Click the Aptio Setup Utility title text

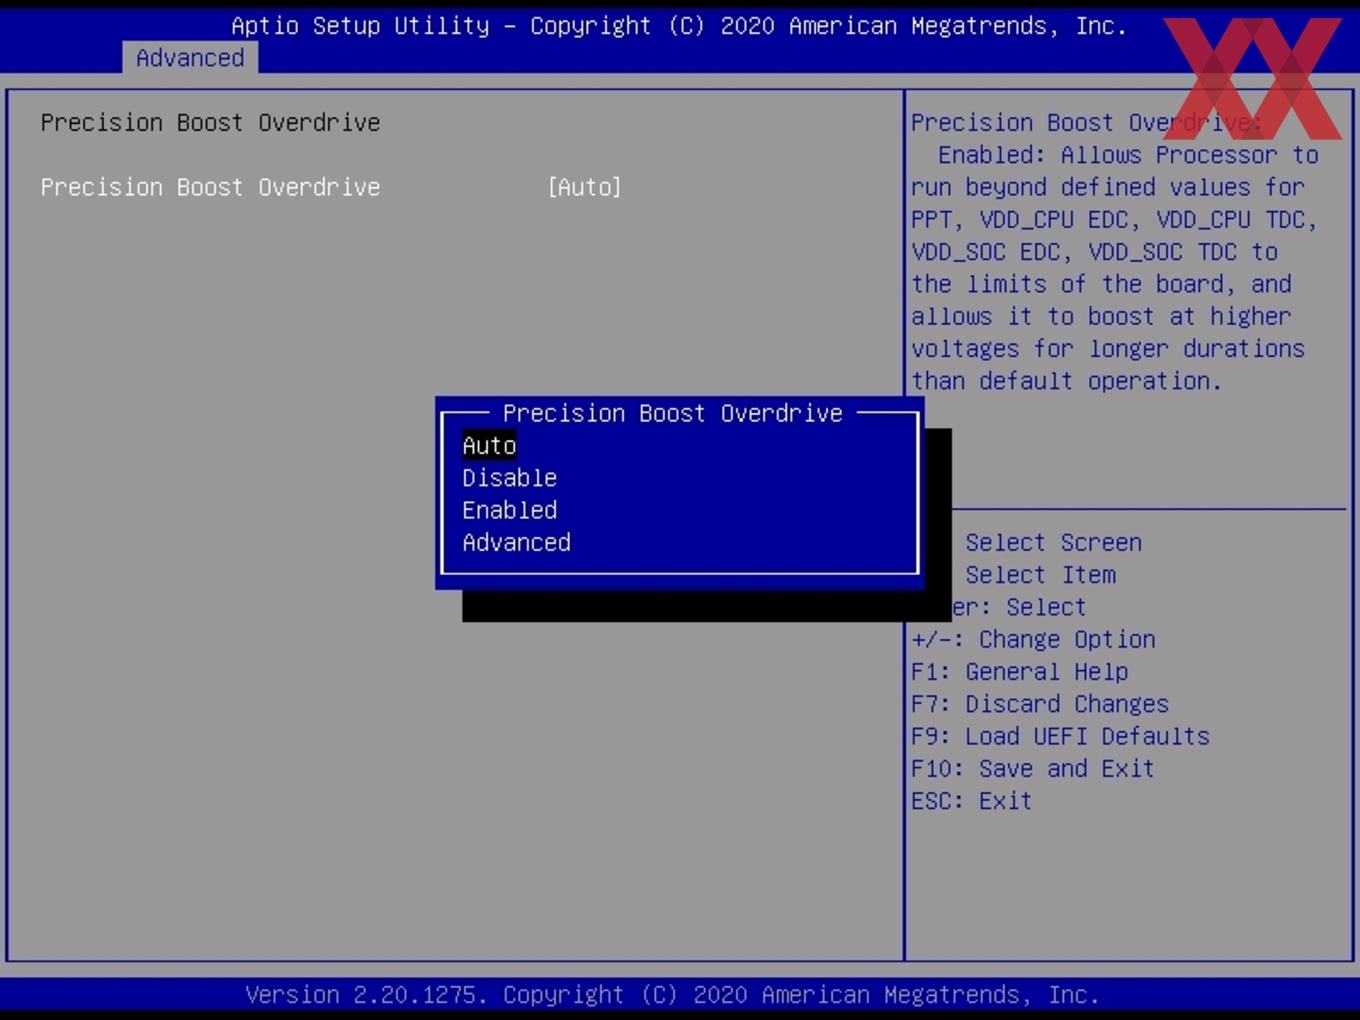point(679,26)
